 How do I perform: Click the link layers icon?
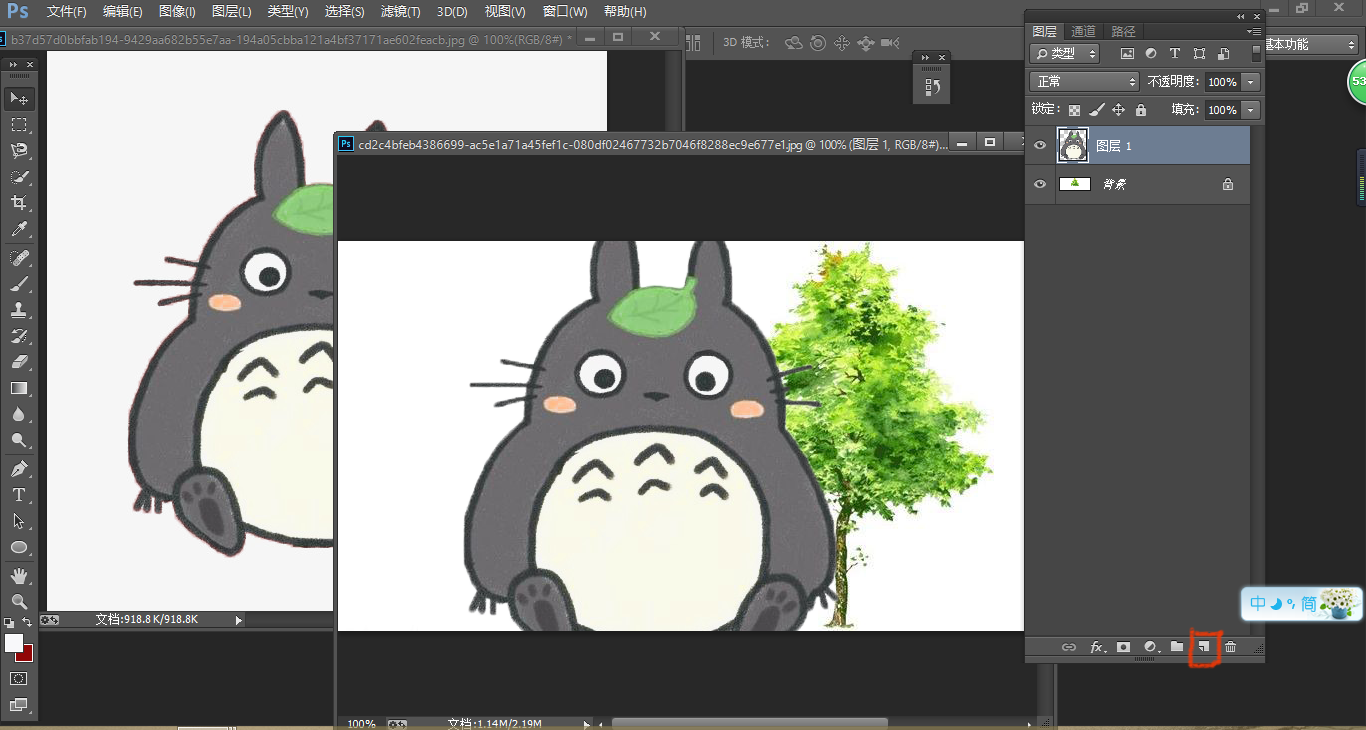point(1068,647)
